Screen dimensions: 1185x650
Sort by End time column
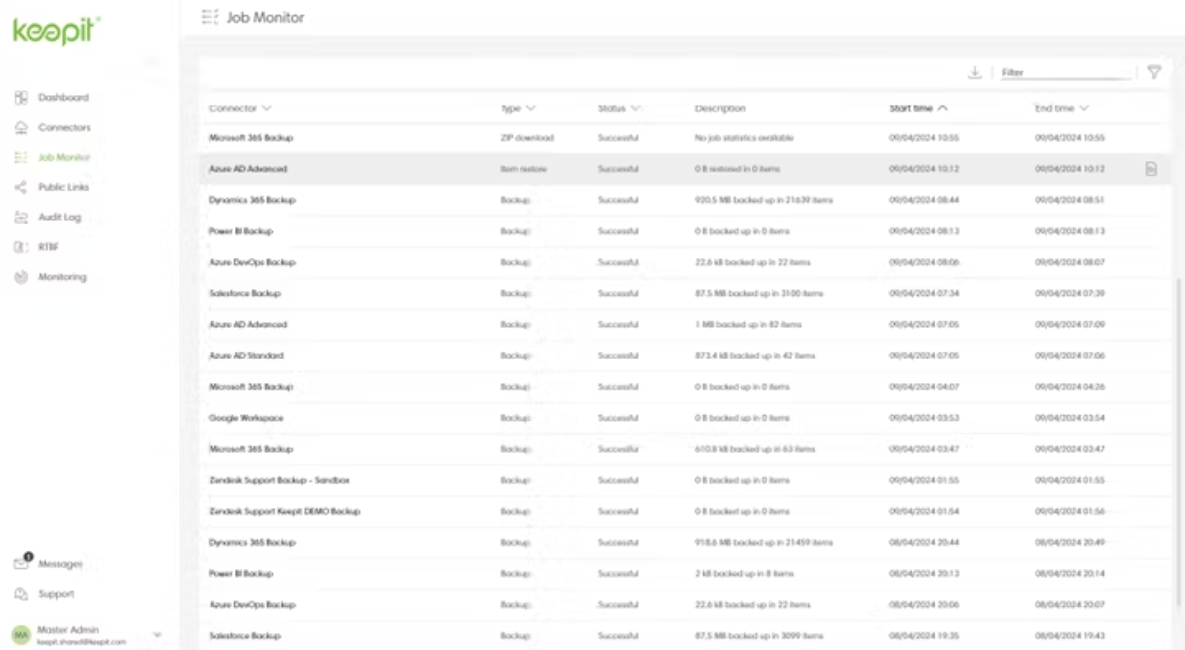(x=1062, y=108)
